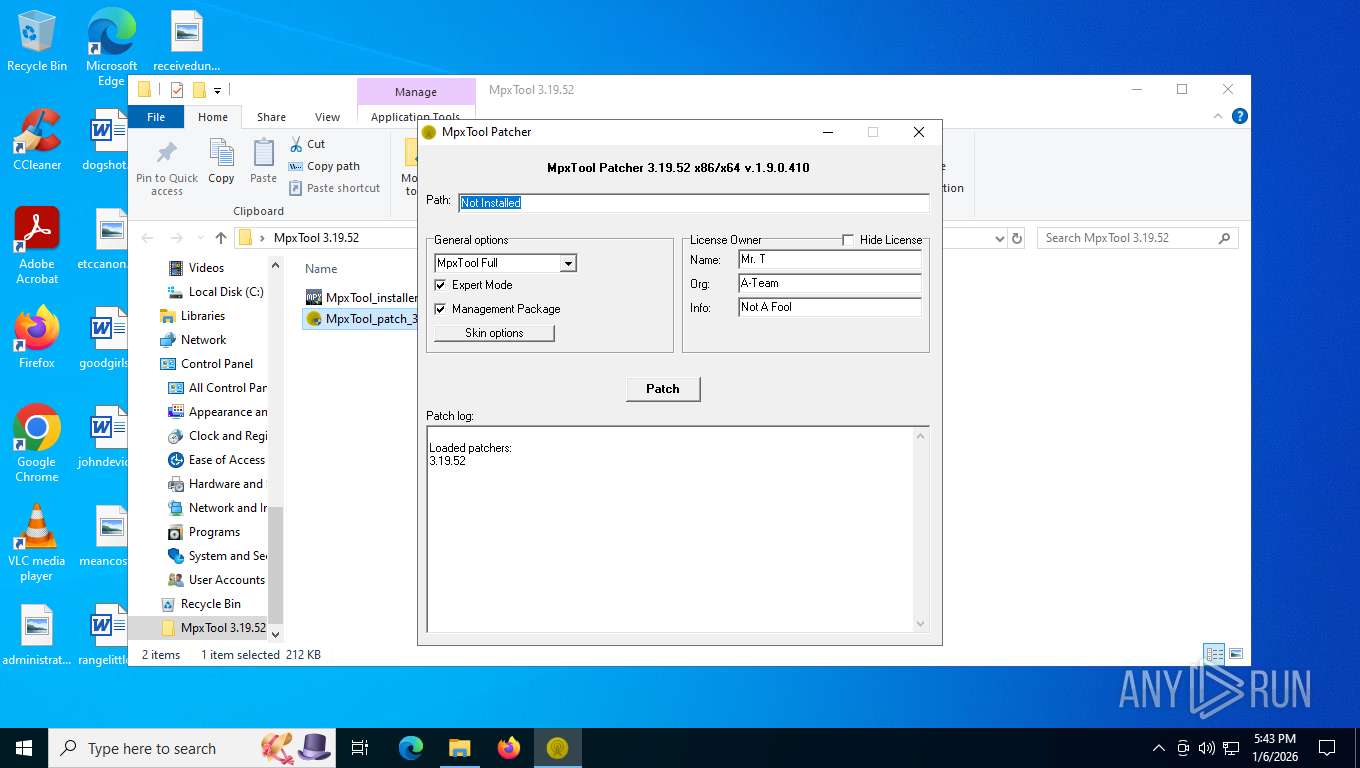Open the notification center icon
The image size is (1360, 768).
coord(1327,748)
